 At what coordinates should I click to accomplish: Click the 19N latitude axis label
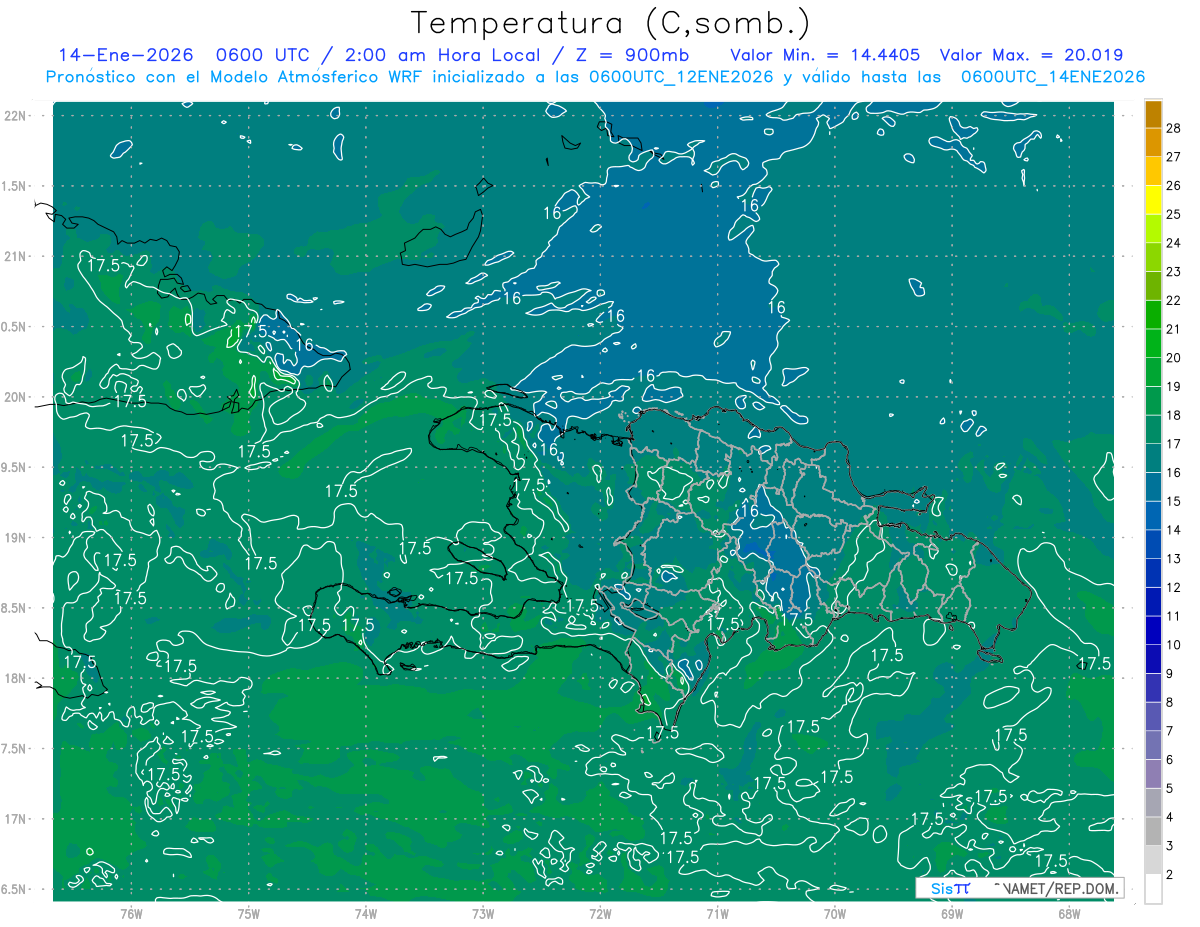coord(16,538)
